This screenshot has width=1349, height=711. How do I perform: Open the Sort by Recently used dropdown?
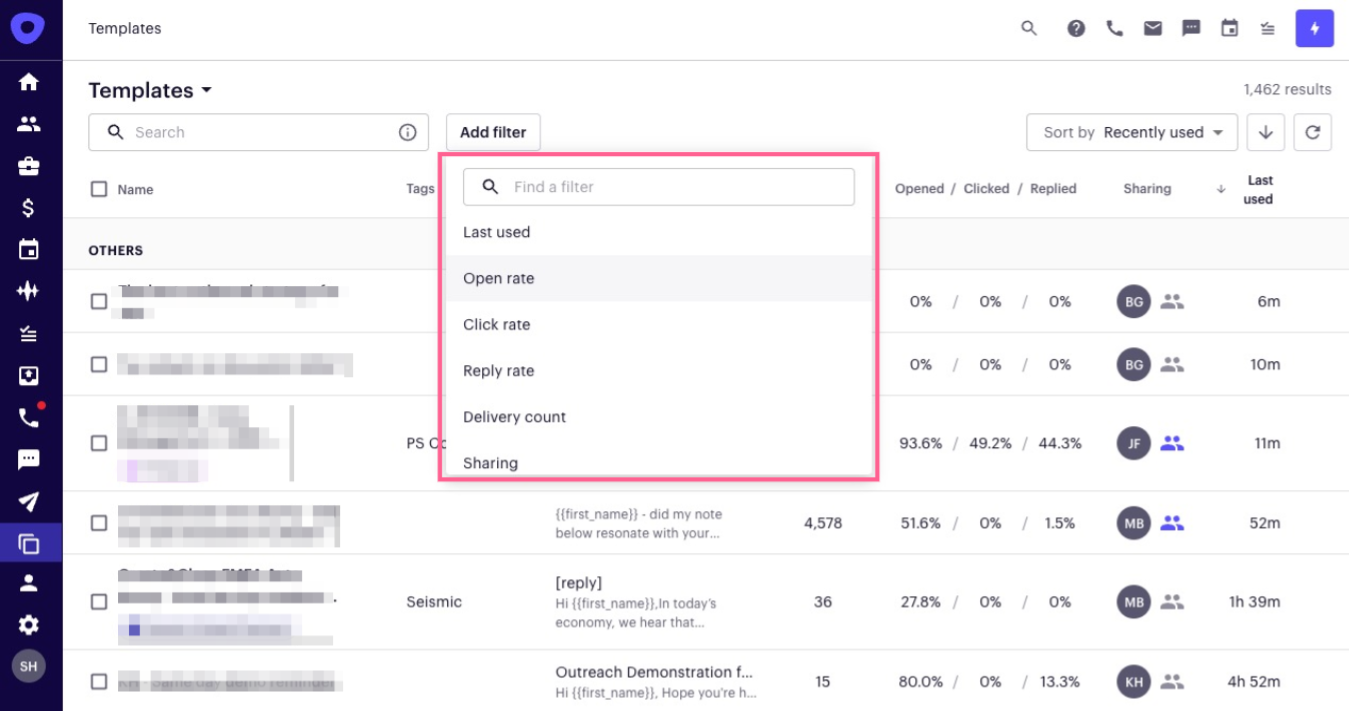coord(1132,132)
